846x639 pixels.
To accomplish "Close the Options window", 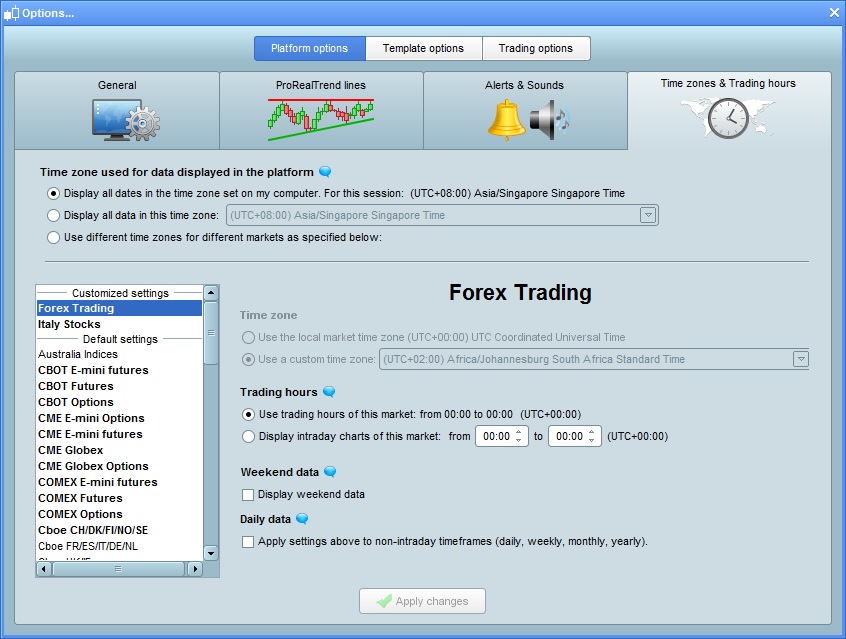I will click(834, 13).
